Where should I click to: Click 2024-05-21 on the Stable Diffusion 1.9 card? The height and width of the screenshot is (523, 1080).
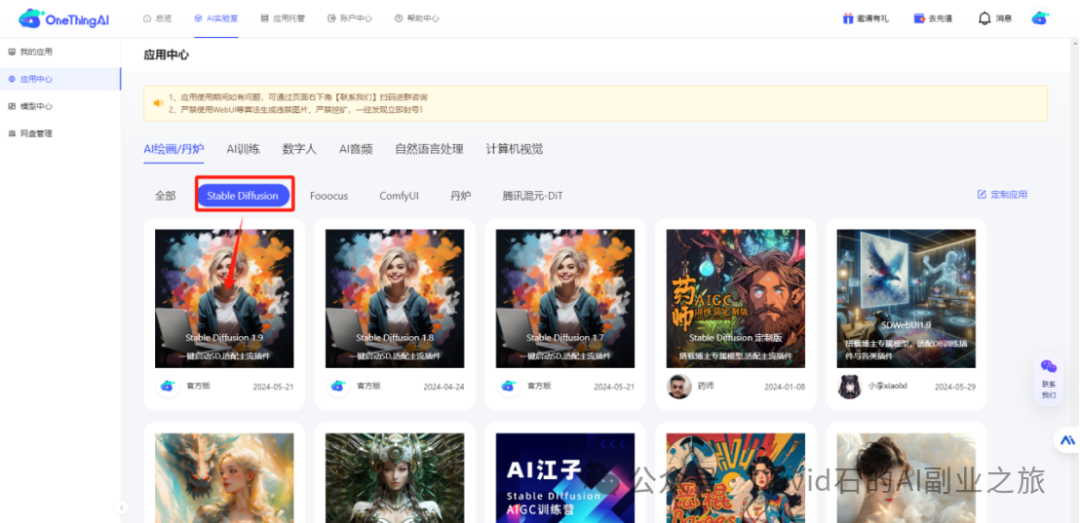(x=273, y=387)
